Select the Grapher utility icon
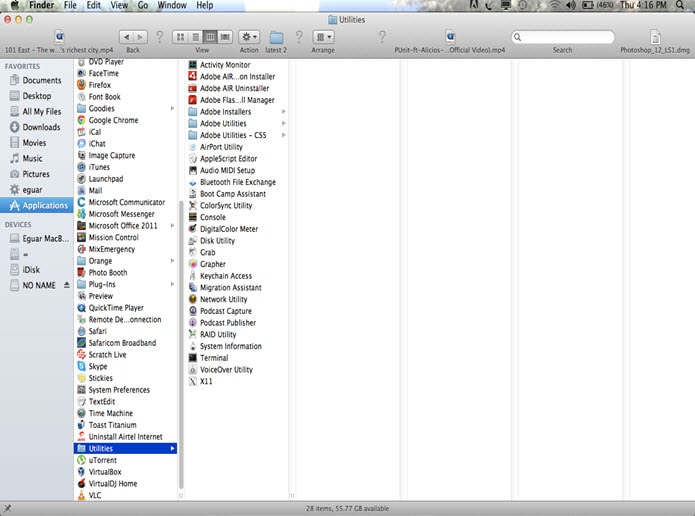 coord(192,264)
